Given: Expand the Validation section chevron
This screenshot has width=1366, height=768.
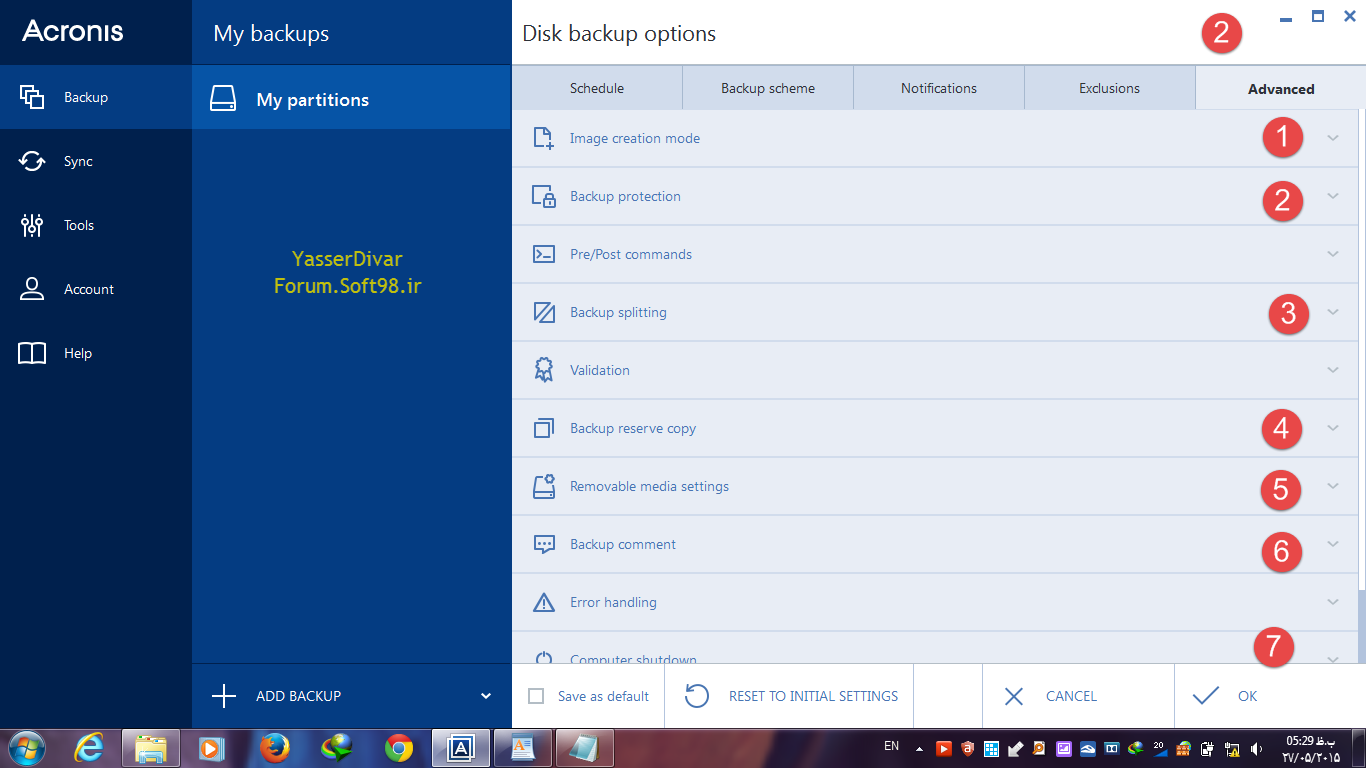Looking at the screenshot, I should [1333, 370].
